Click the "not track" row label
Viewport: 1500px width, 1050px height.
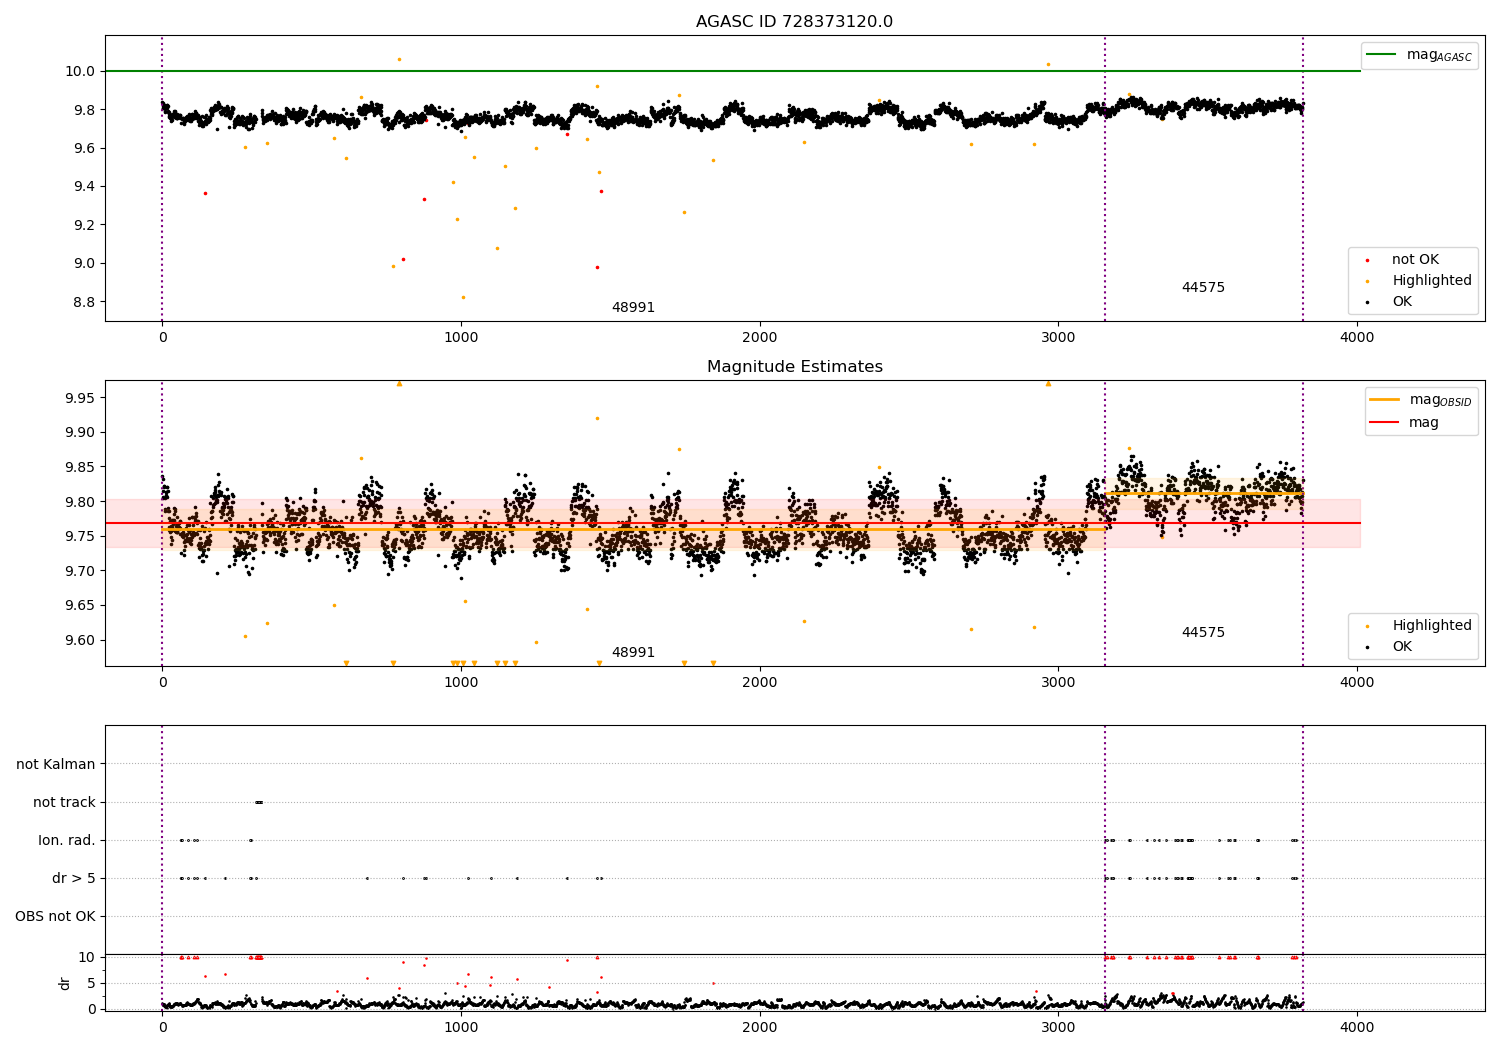[x=64, y=803]
